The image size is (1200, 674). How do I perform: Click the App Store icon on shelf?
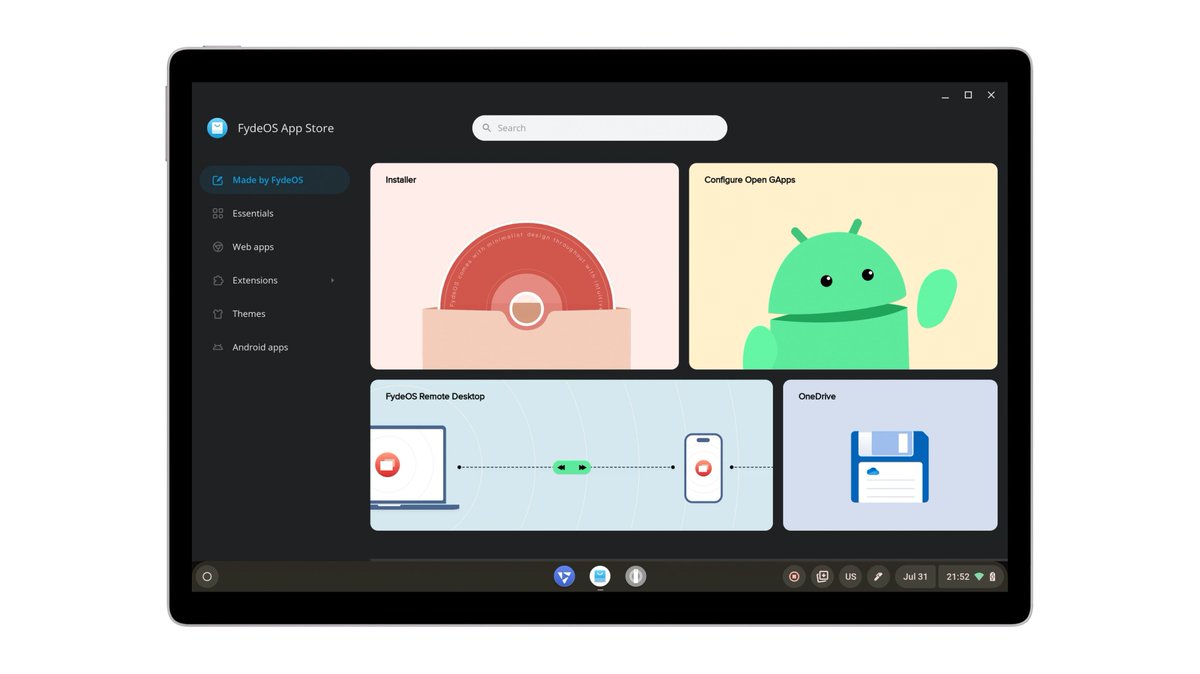[600, 576]
